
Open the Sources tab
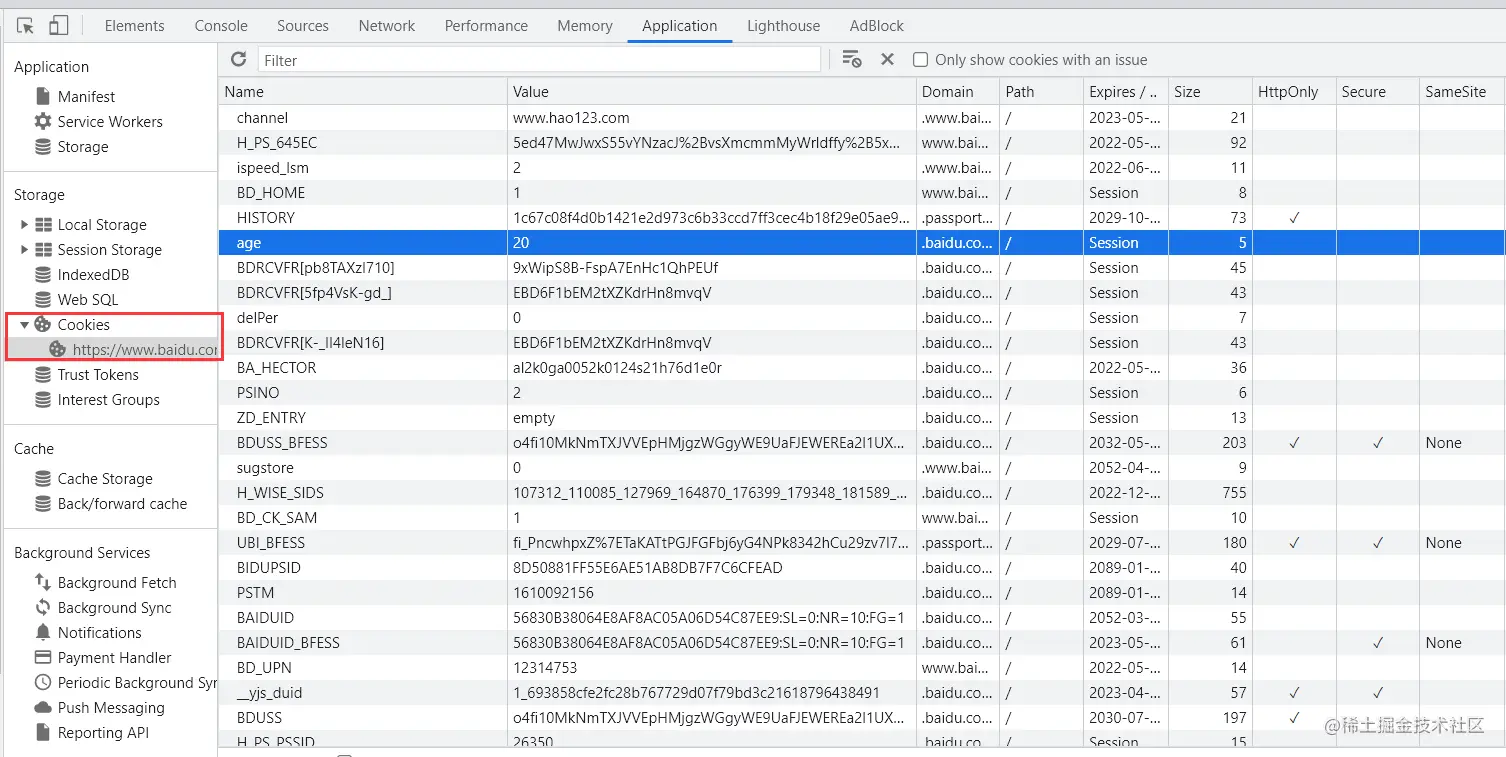tap(303, 26)
